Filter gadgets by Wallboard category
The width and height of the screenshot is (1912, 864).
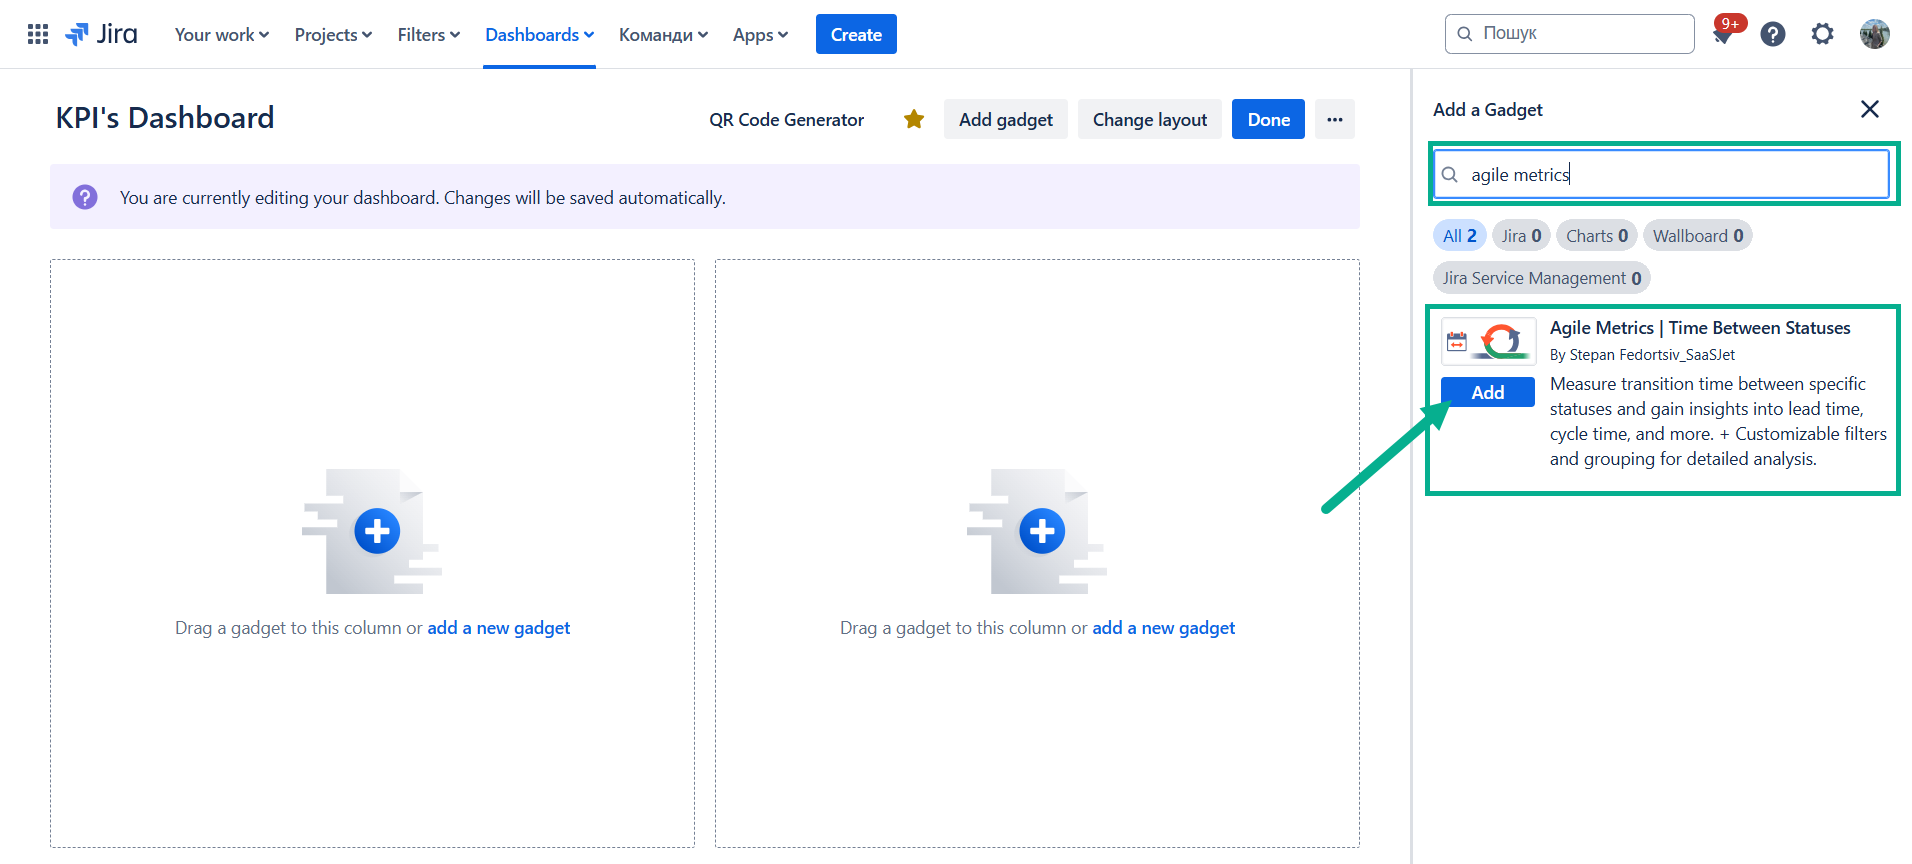[x=1697, y=236]
